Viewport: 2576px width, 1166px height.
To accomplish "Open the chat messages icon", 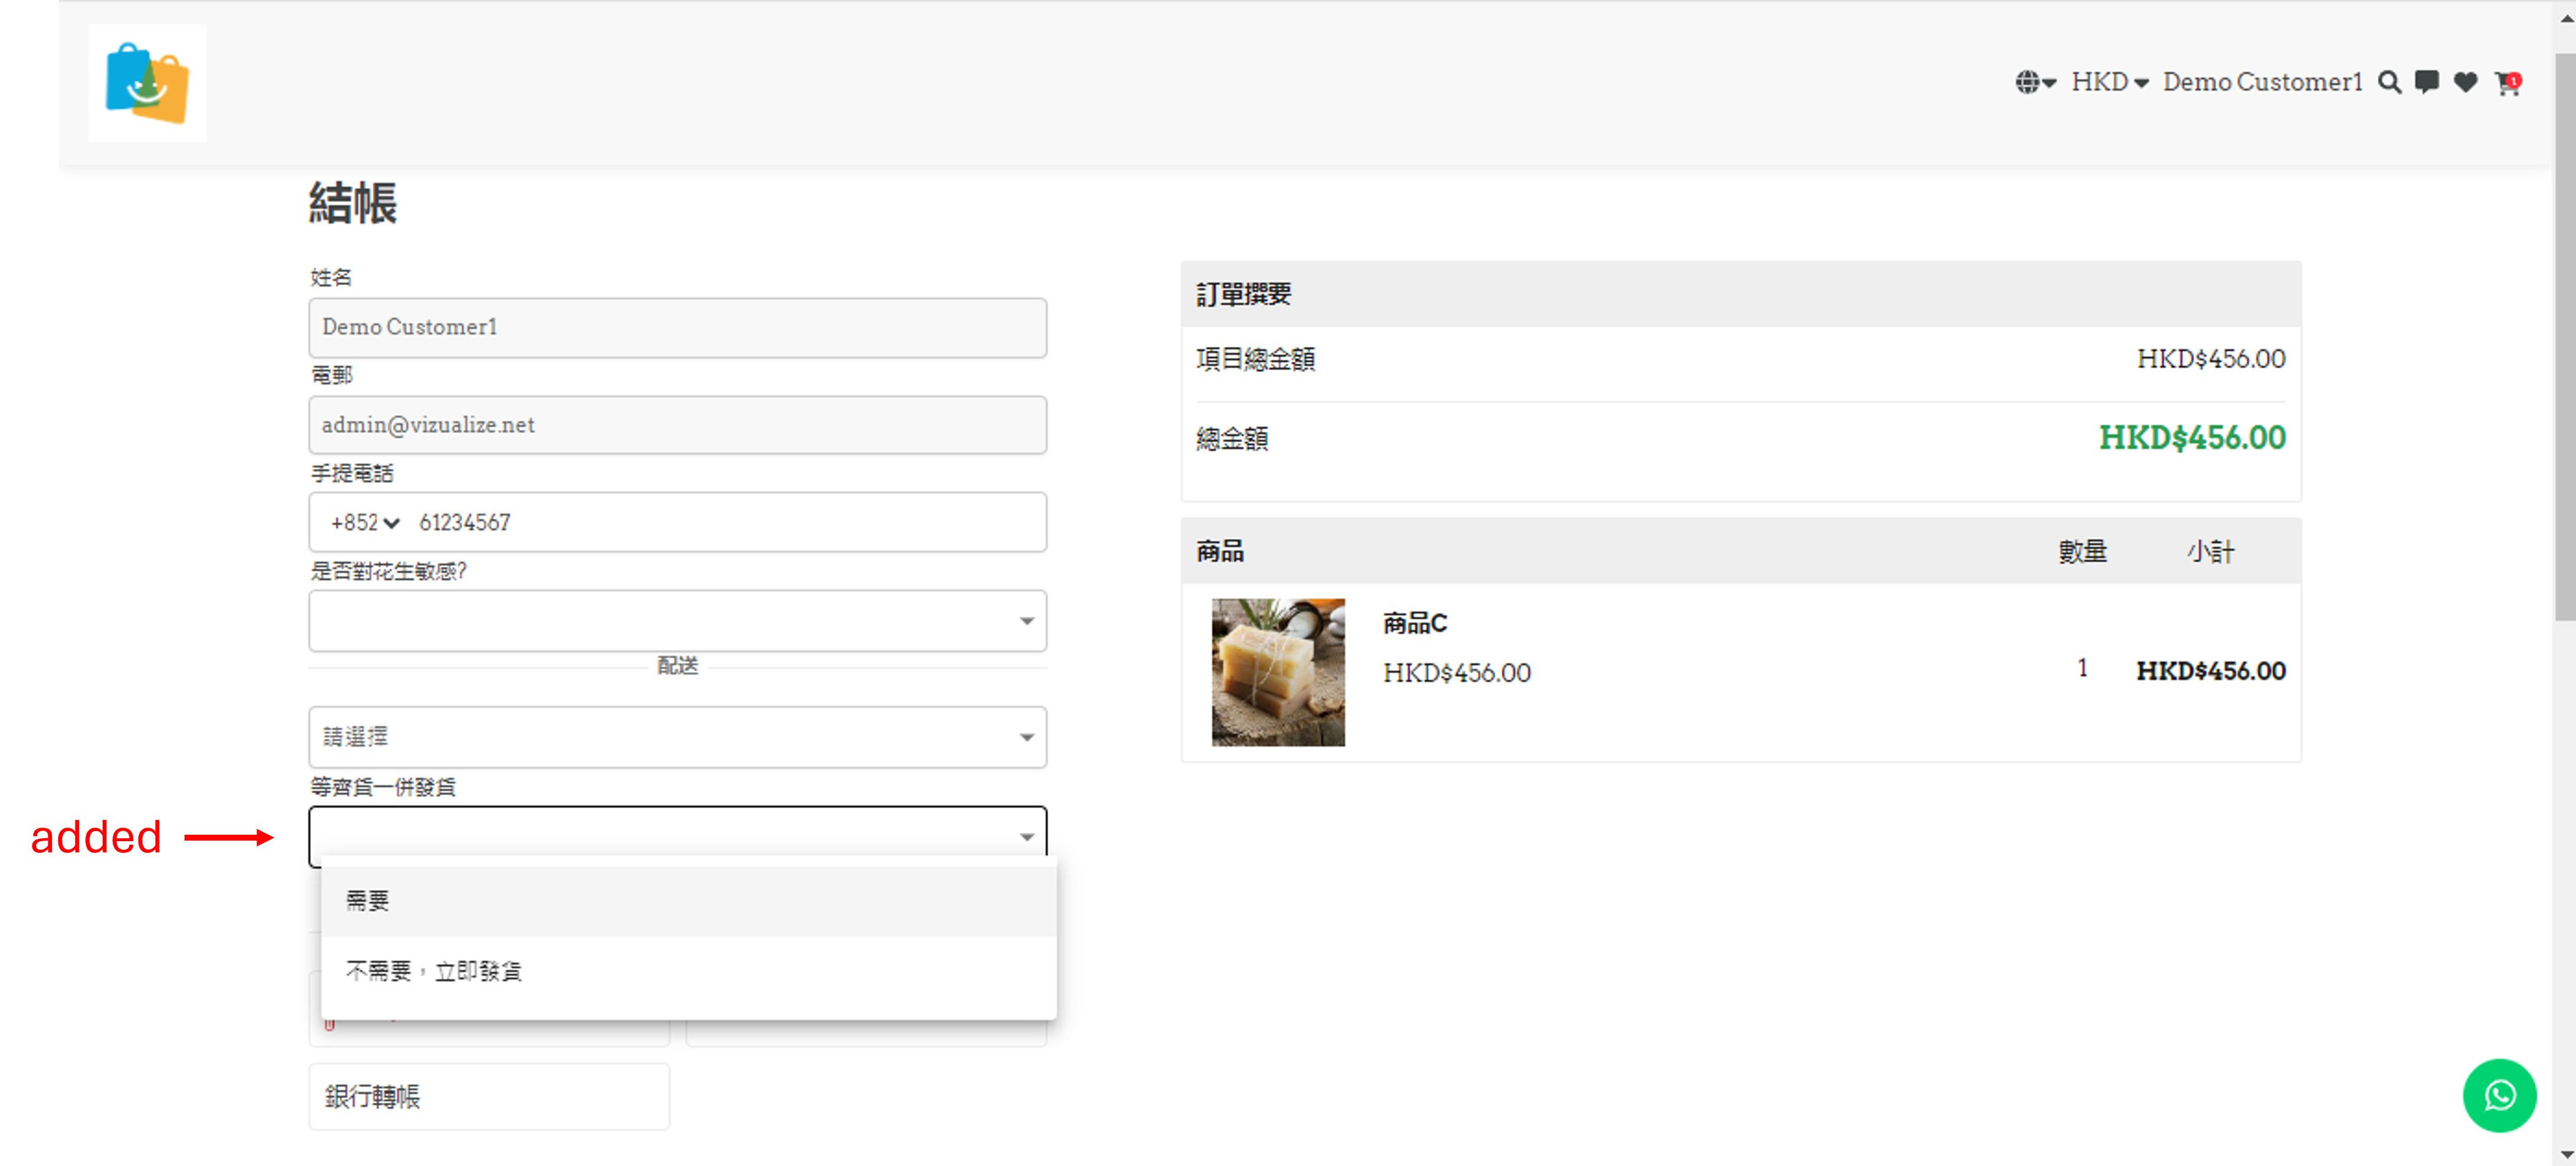I will (2426, 82).
